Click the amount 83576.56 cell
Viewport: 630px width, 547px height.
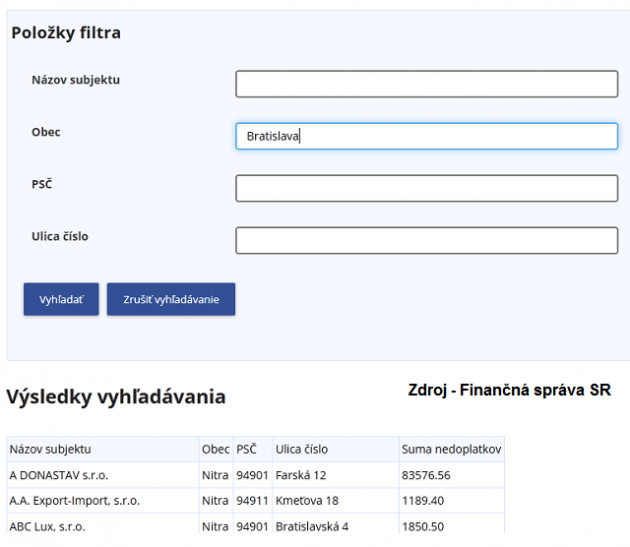click(452, 475)
